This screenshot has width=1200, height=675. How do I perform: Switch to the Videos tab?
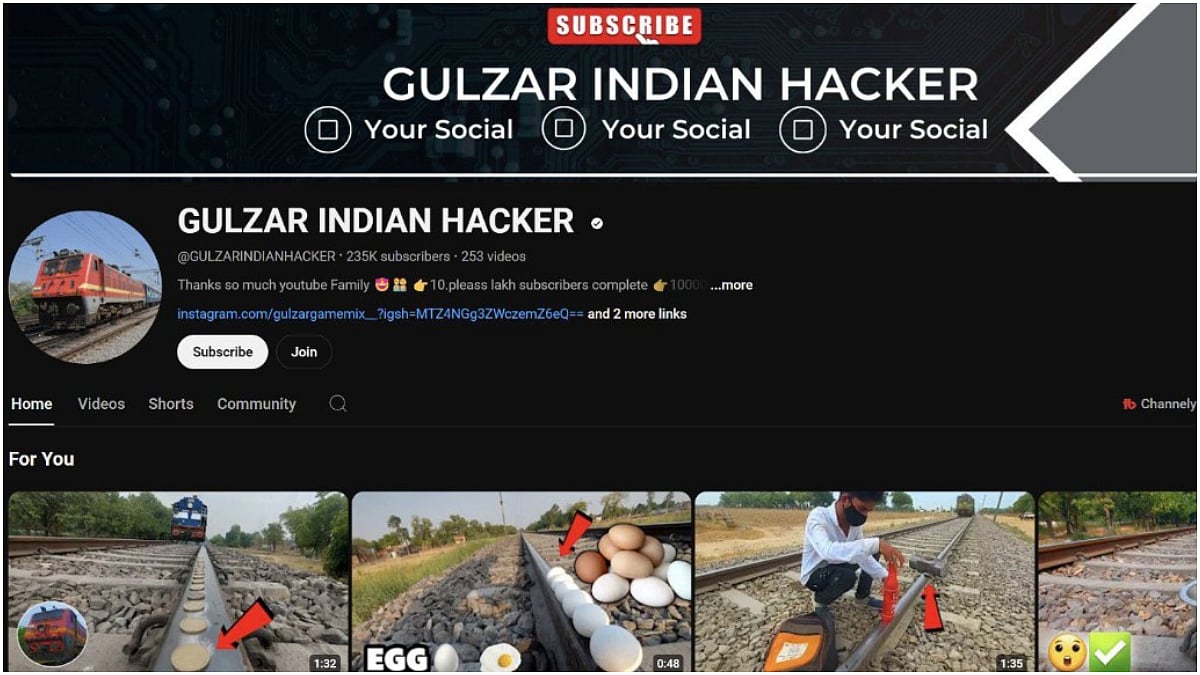pyautogui.click(x=101, y=404)
